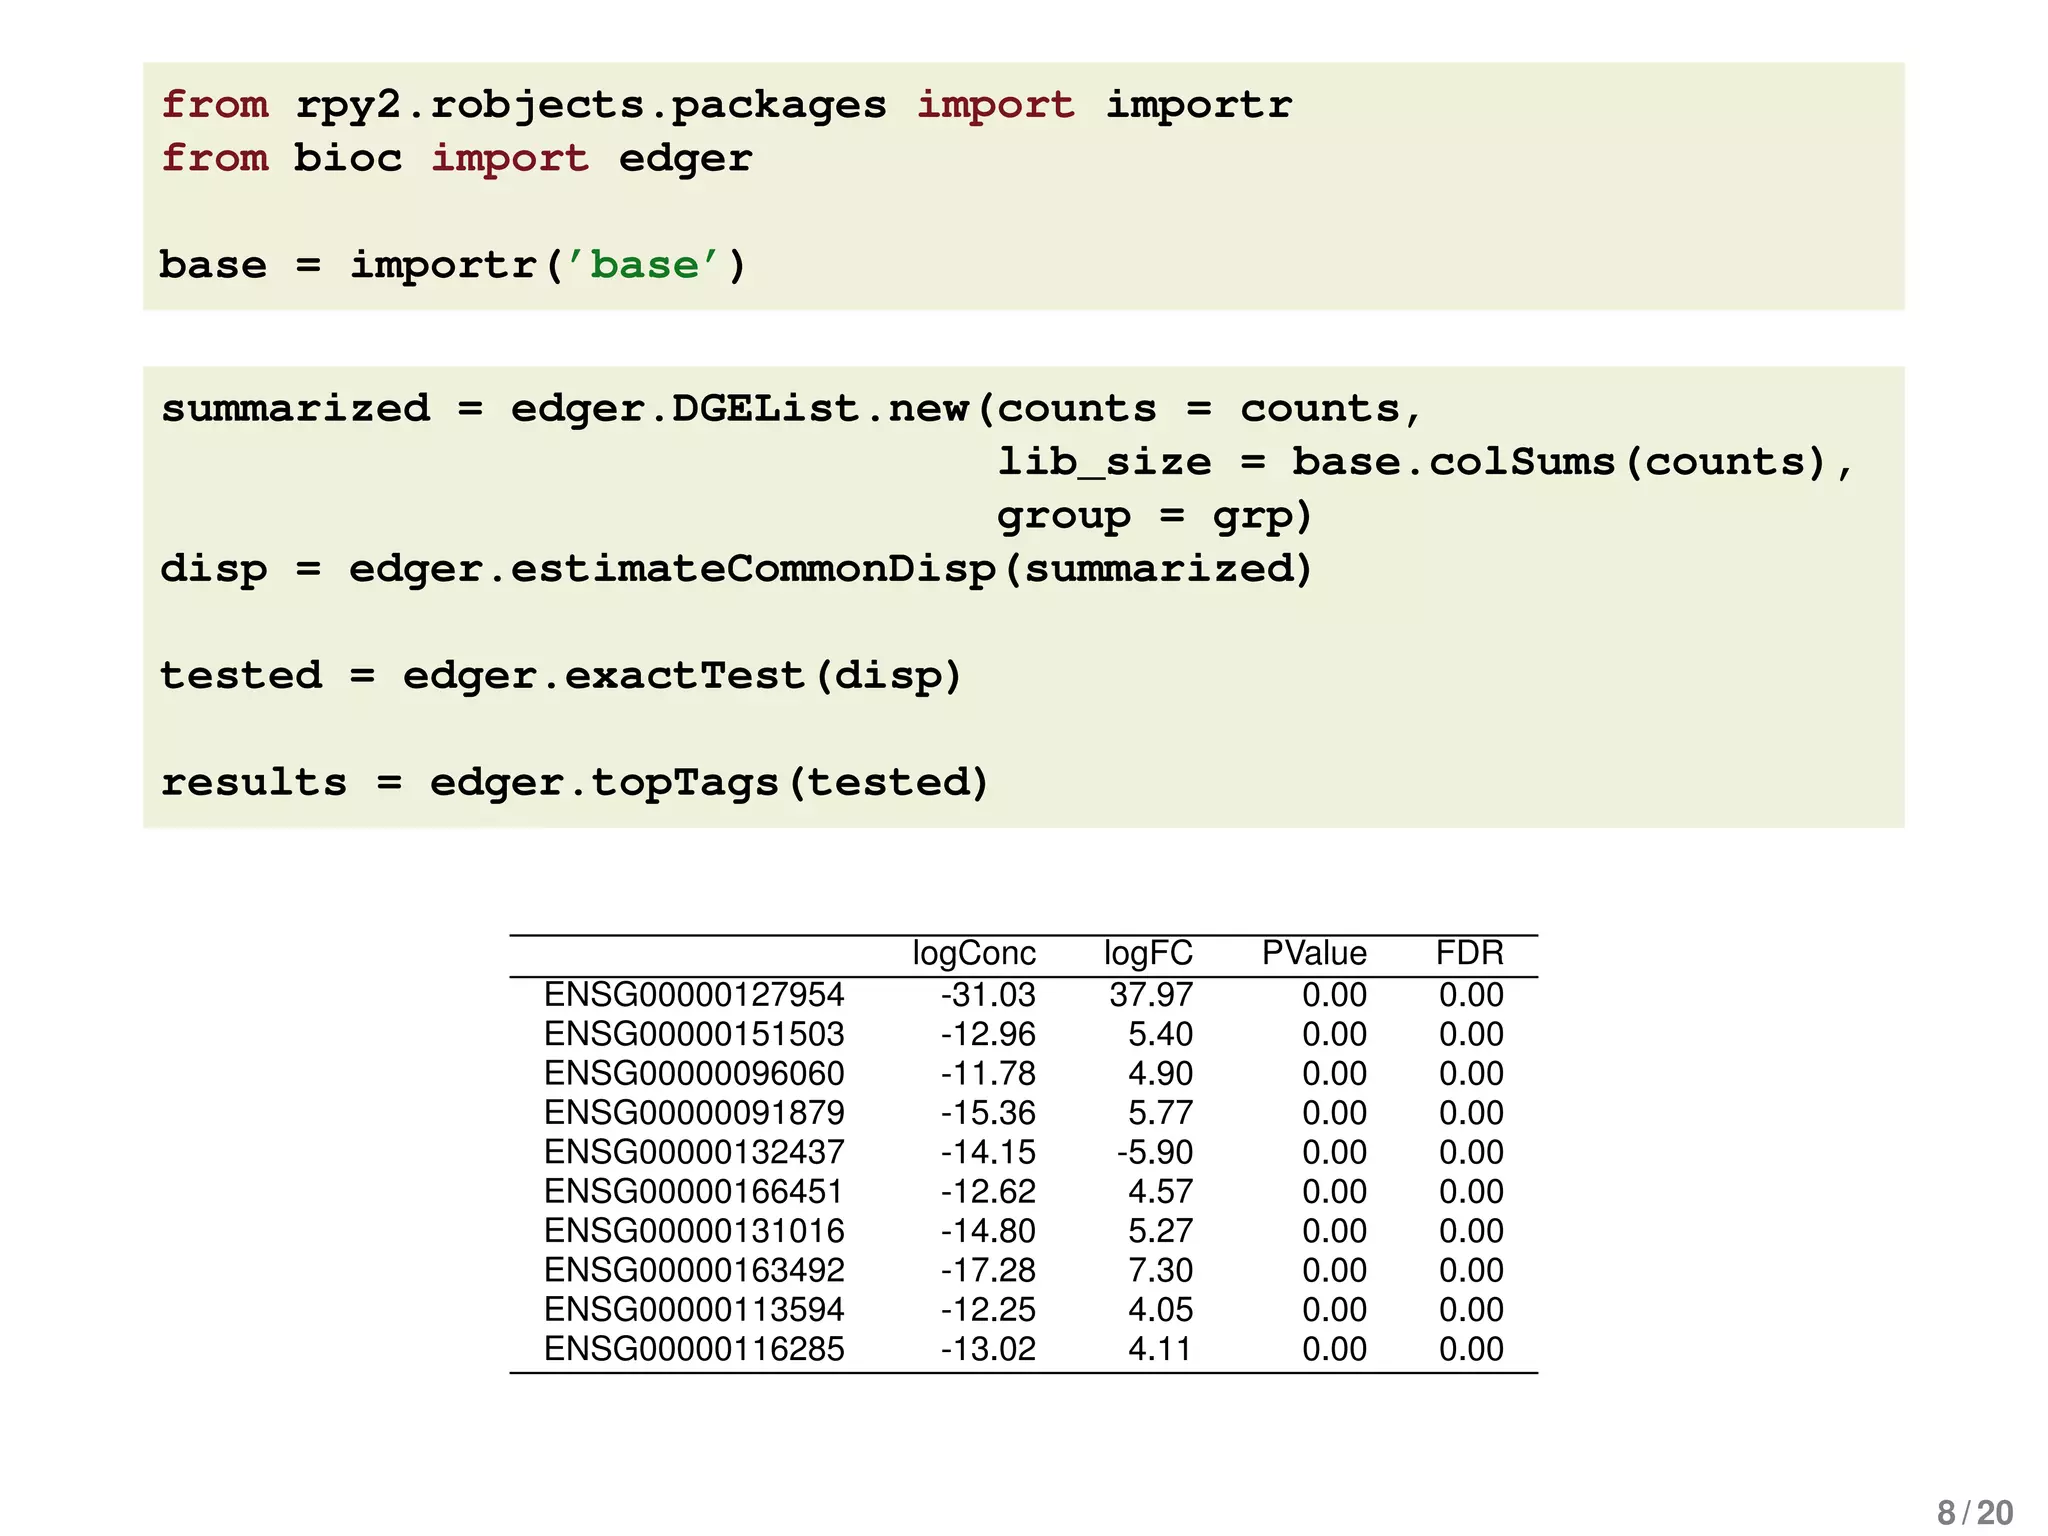Click the logConc value -17.28
The height and width of the screenshot is (1536, 2048).
pos(988,1270)
